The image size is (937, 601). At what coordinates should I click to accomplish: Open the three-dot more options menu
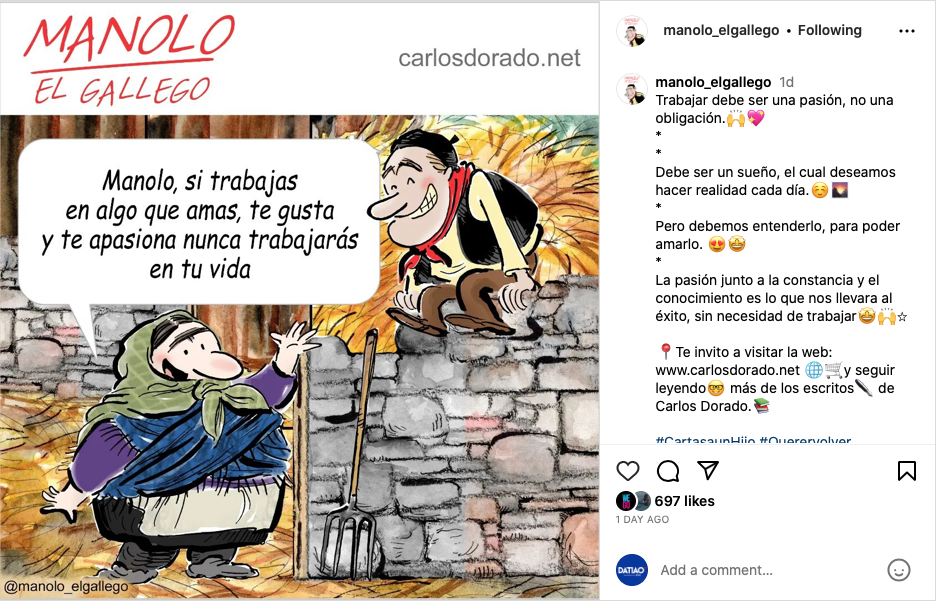pyautogui.click(x=907, y=31)
